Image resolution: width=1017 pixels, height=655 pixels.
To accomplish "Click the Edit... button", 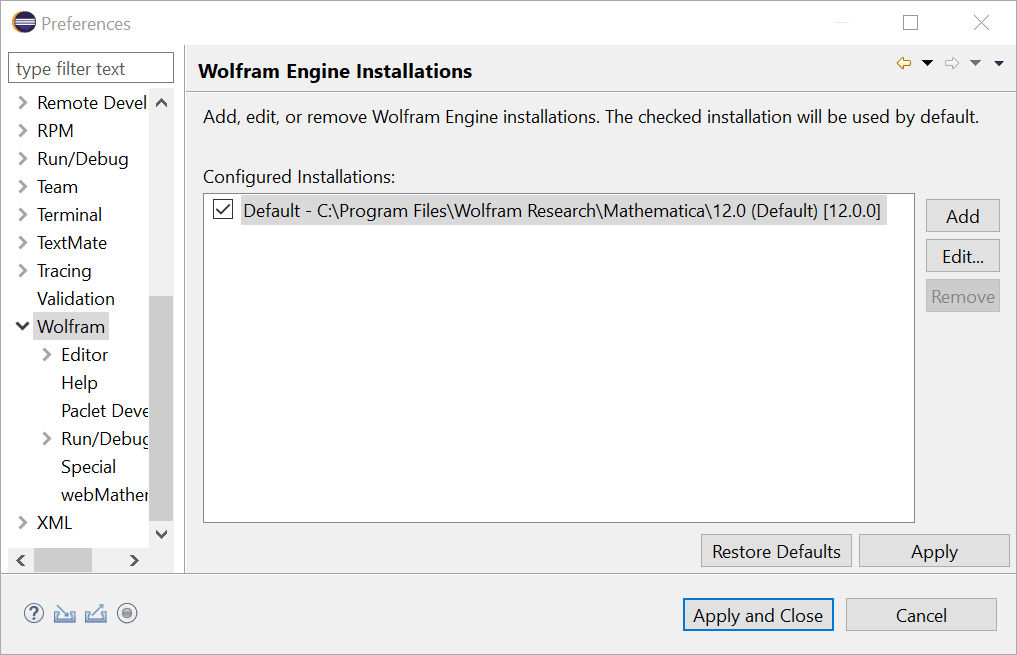I will coord(963,256).
